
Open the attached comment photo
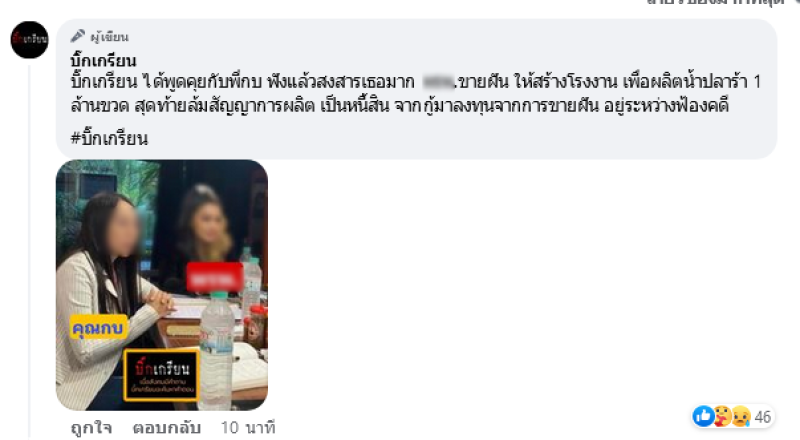click(x=162, y=285)
